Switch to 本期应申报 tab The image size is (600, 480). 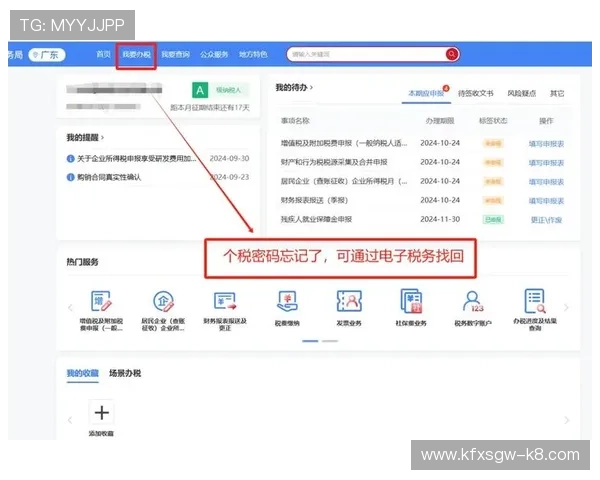[x=426, y=93]
